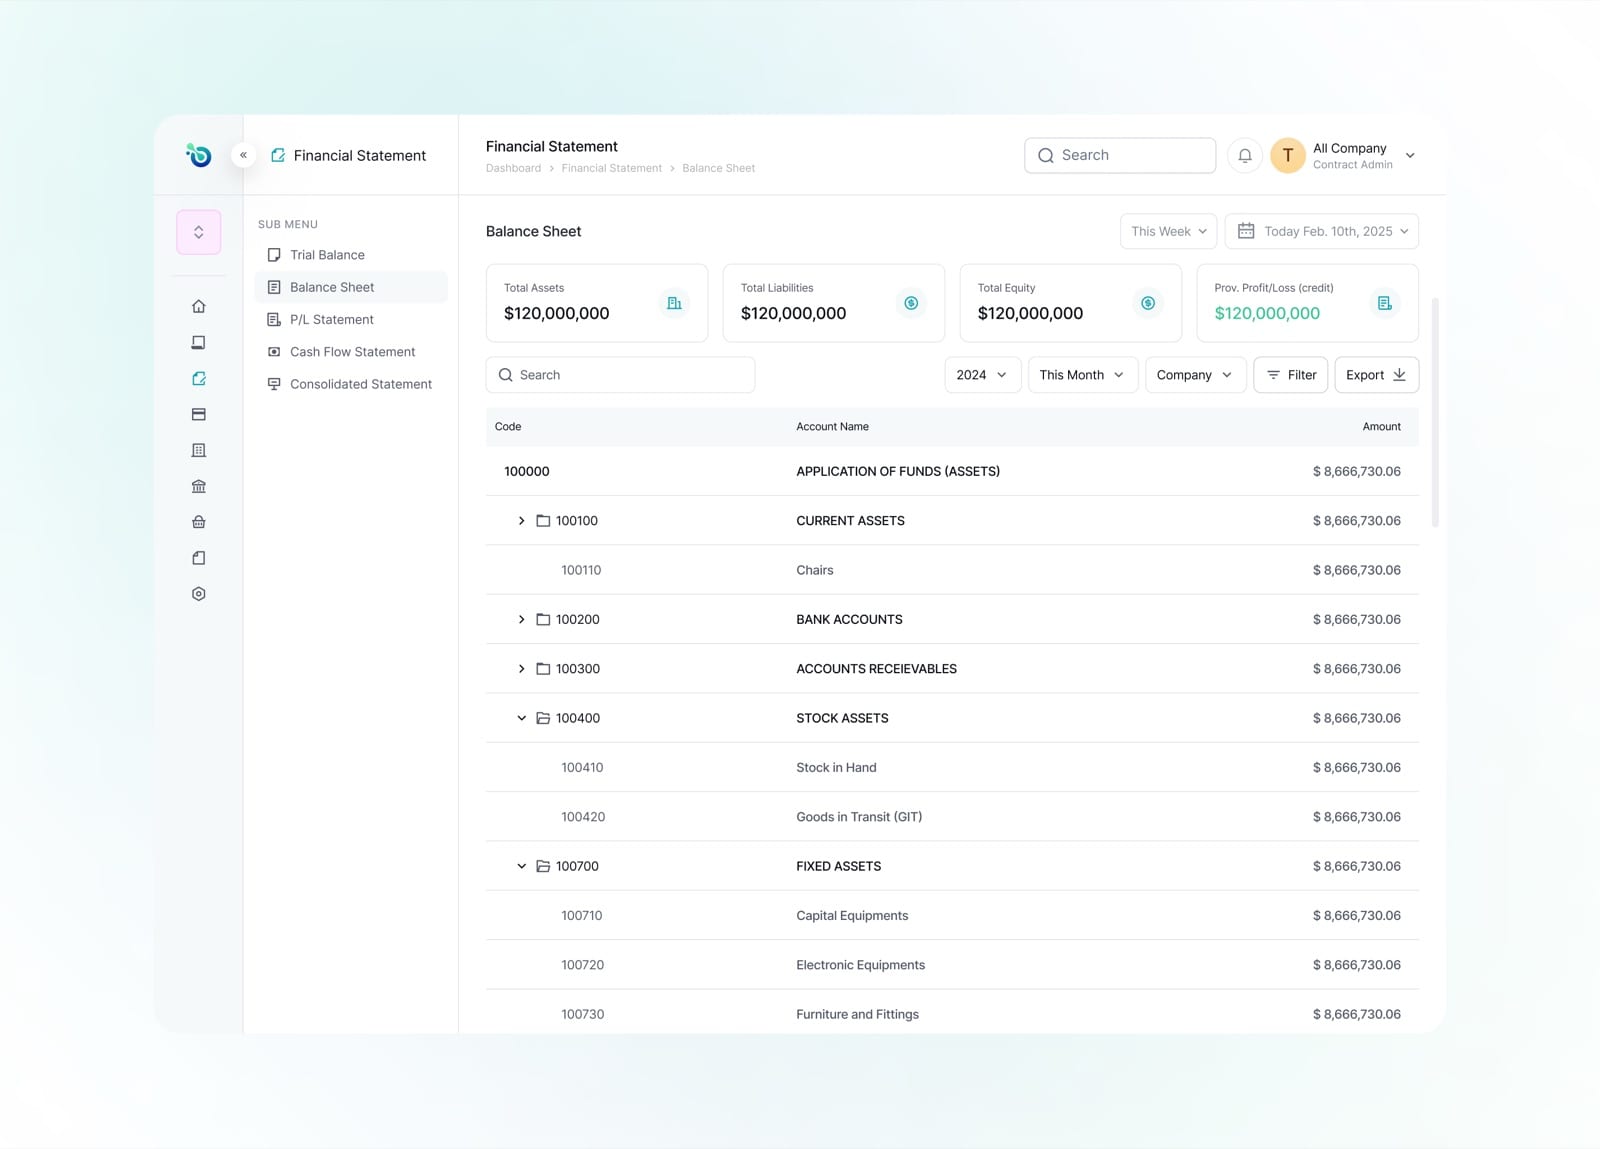Click the Total Equity card dollar icon
This screenshot has width=1600, height=1149.
click(x=1148, y=303)
